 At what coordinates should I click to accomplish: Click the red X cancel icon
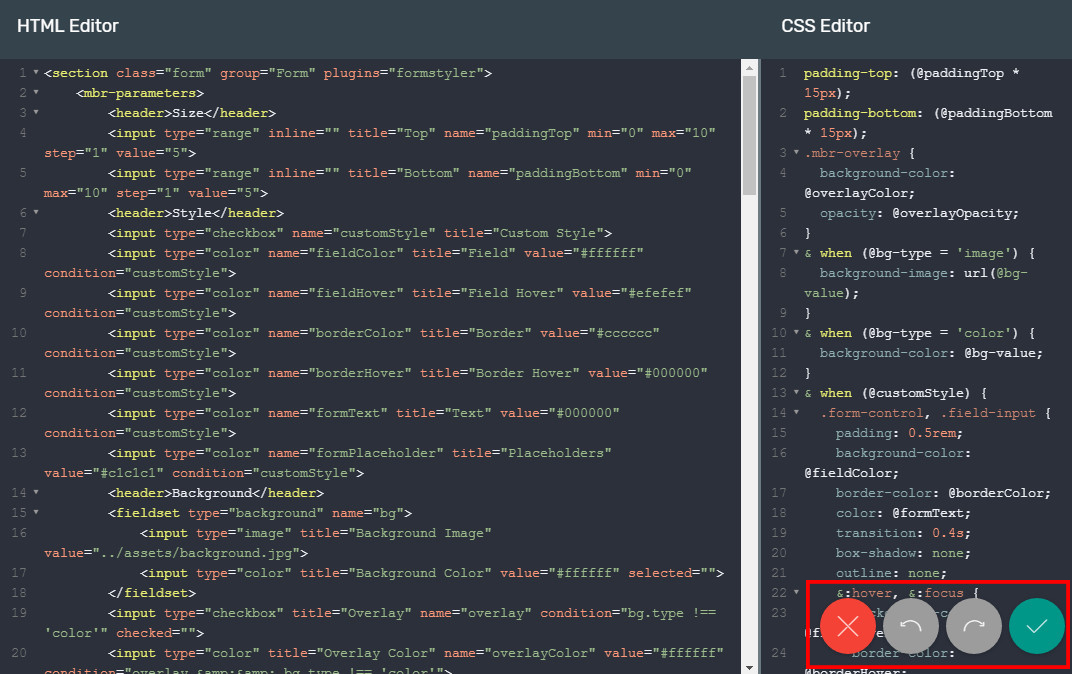click(847, 626)
